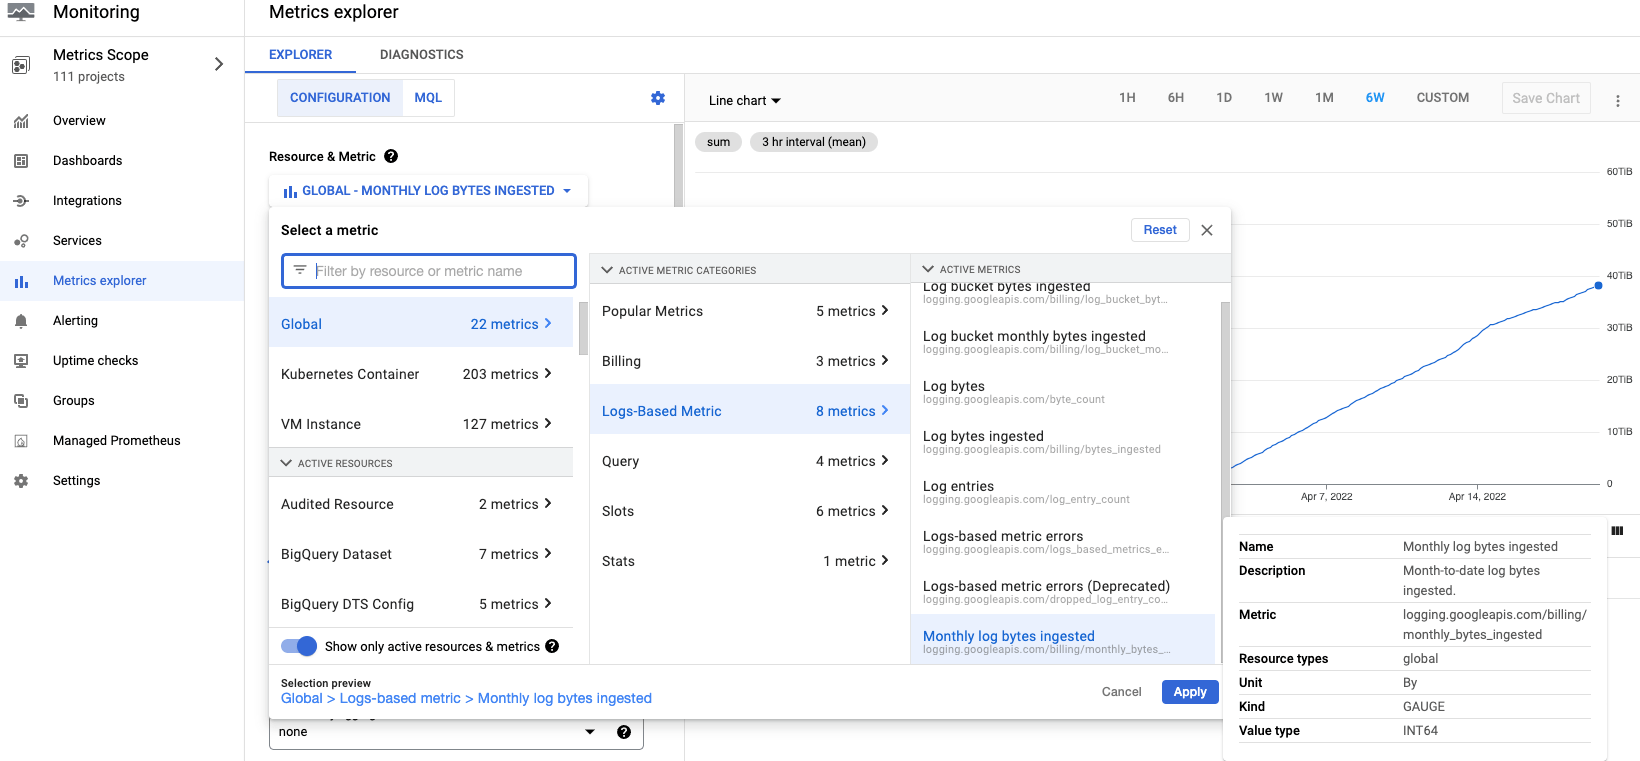Screen dimensions: 1640x761
Task: Select Monthly log bytes ingested metric
Action: 1064,641
